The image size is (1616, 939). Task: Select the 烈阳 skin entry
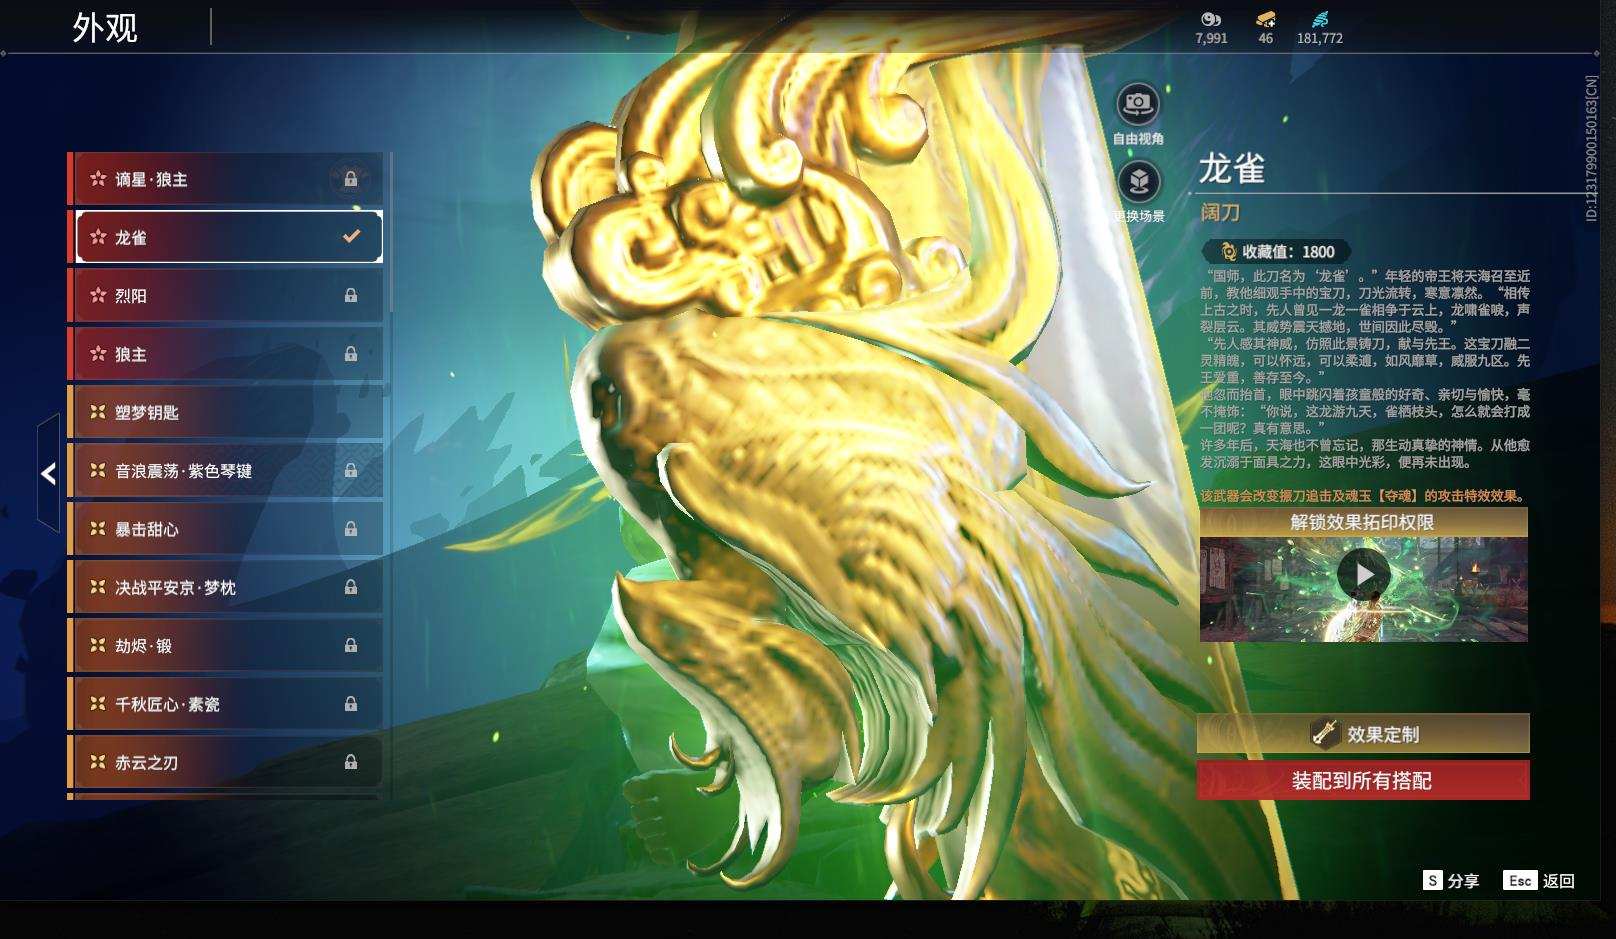click(226, 295)
